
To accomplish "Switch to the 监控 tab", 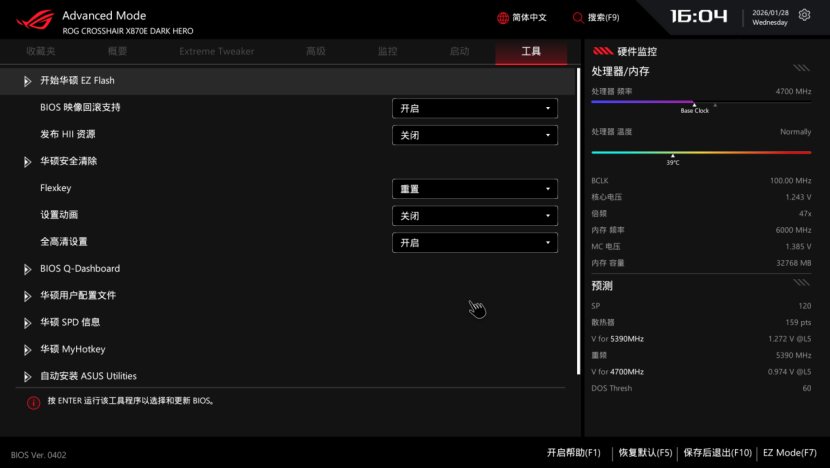I will [x=387, y=51].
